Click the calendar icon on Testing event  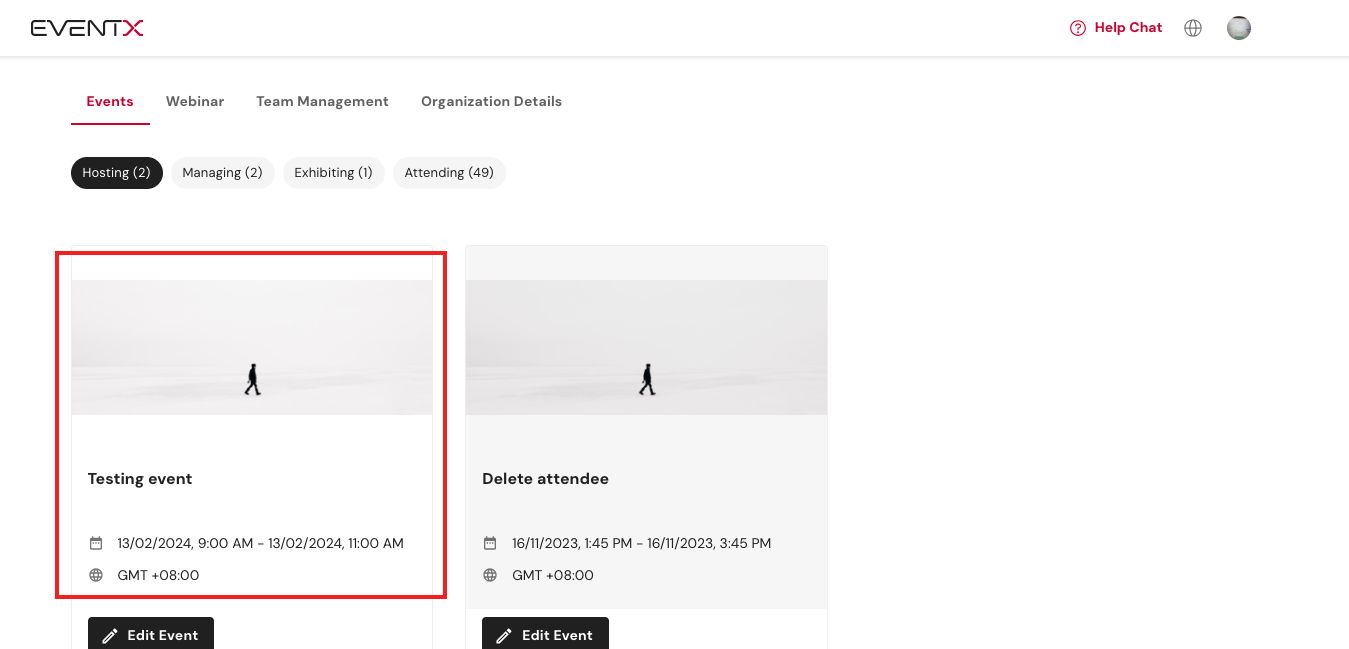tap(96, 543)
